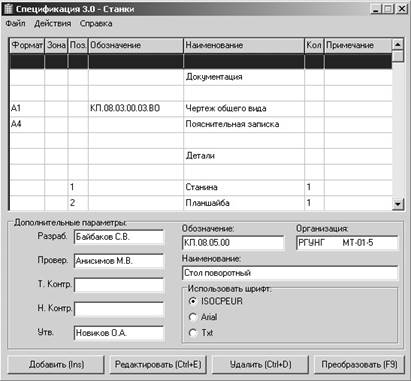Click the Редактировать (Ctrl+E) button
The image size is (411, 381).
click(158, 364)
